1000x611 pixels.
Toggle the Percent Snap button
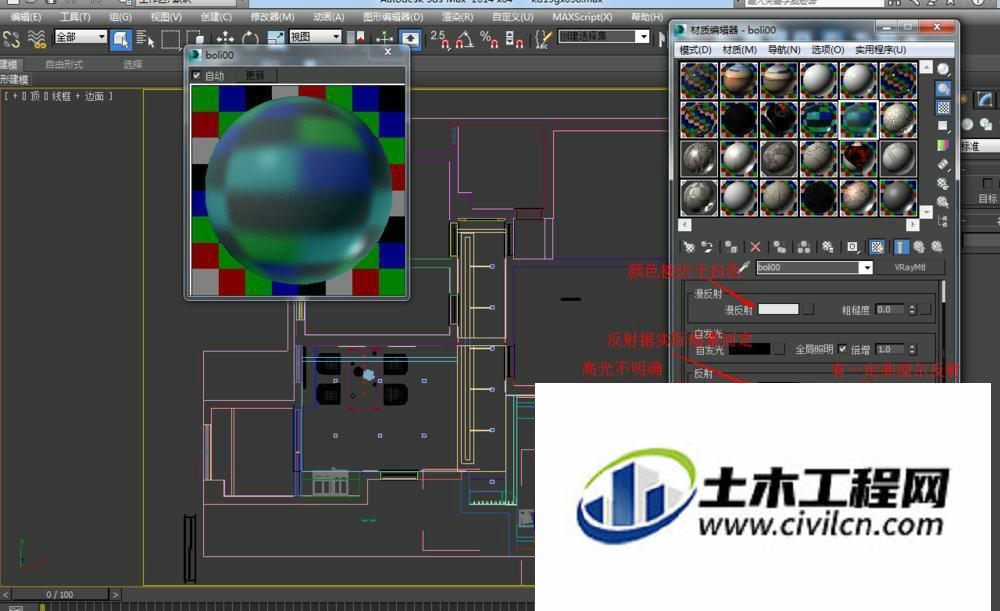pyautogui.click(x=489, y=40)
